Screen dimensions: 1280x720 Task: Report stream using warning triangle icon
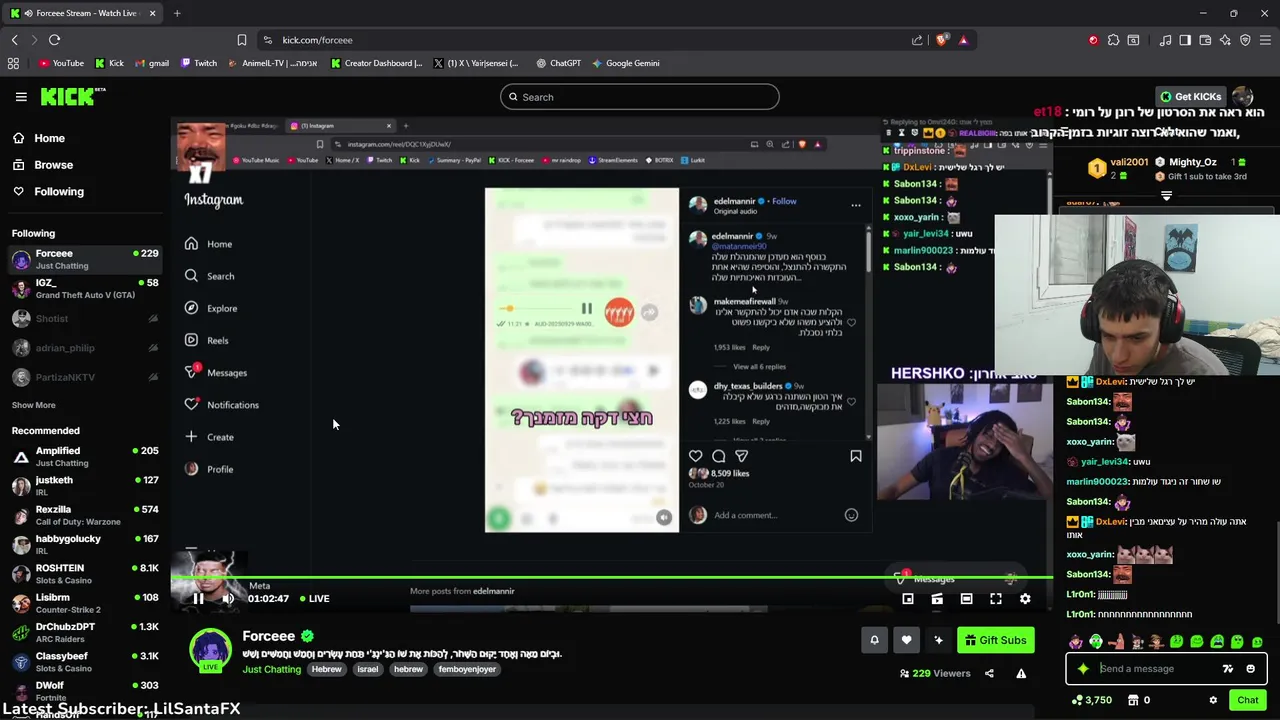click(x=1021, y=673)
